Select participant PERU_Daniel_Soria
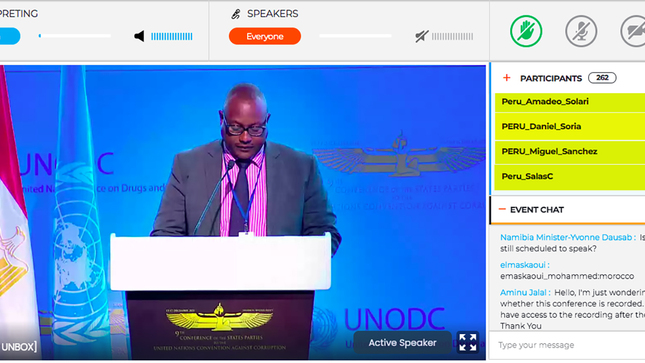The width and height of the screenshot is (645, 363). [x=570, y=127]
